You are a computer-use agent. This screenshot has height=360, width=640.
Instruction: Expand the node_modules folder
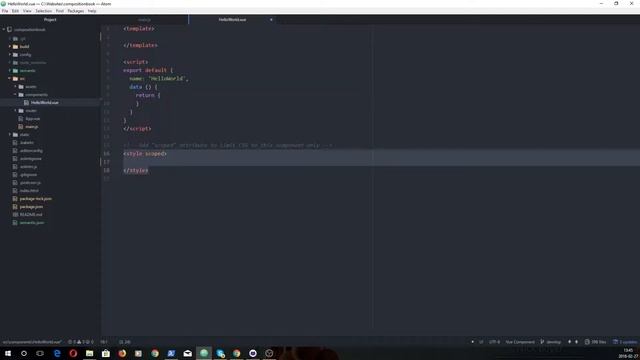pos(10,62)
